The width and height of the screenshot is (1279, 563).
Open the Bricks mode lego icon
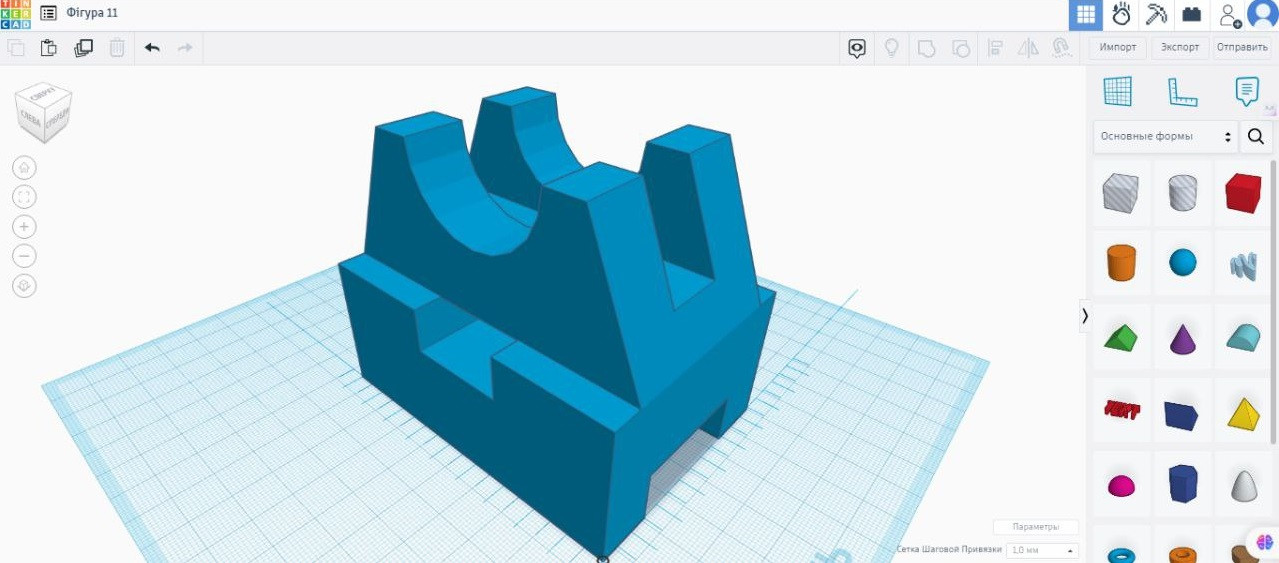click(1191, 15)
